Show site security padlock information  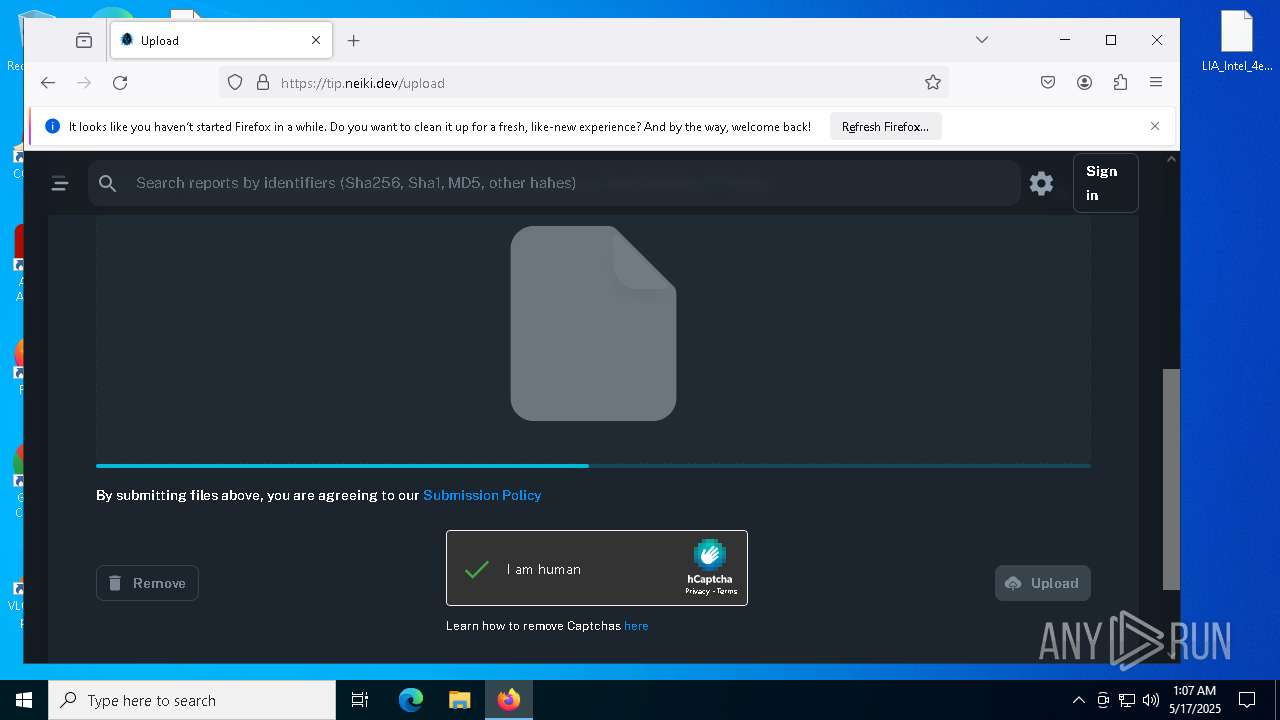coord(263,83)
